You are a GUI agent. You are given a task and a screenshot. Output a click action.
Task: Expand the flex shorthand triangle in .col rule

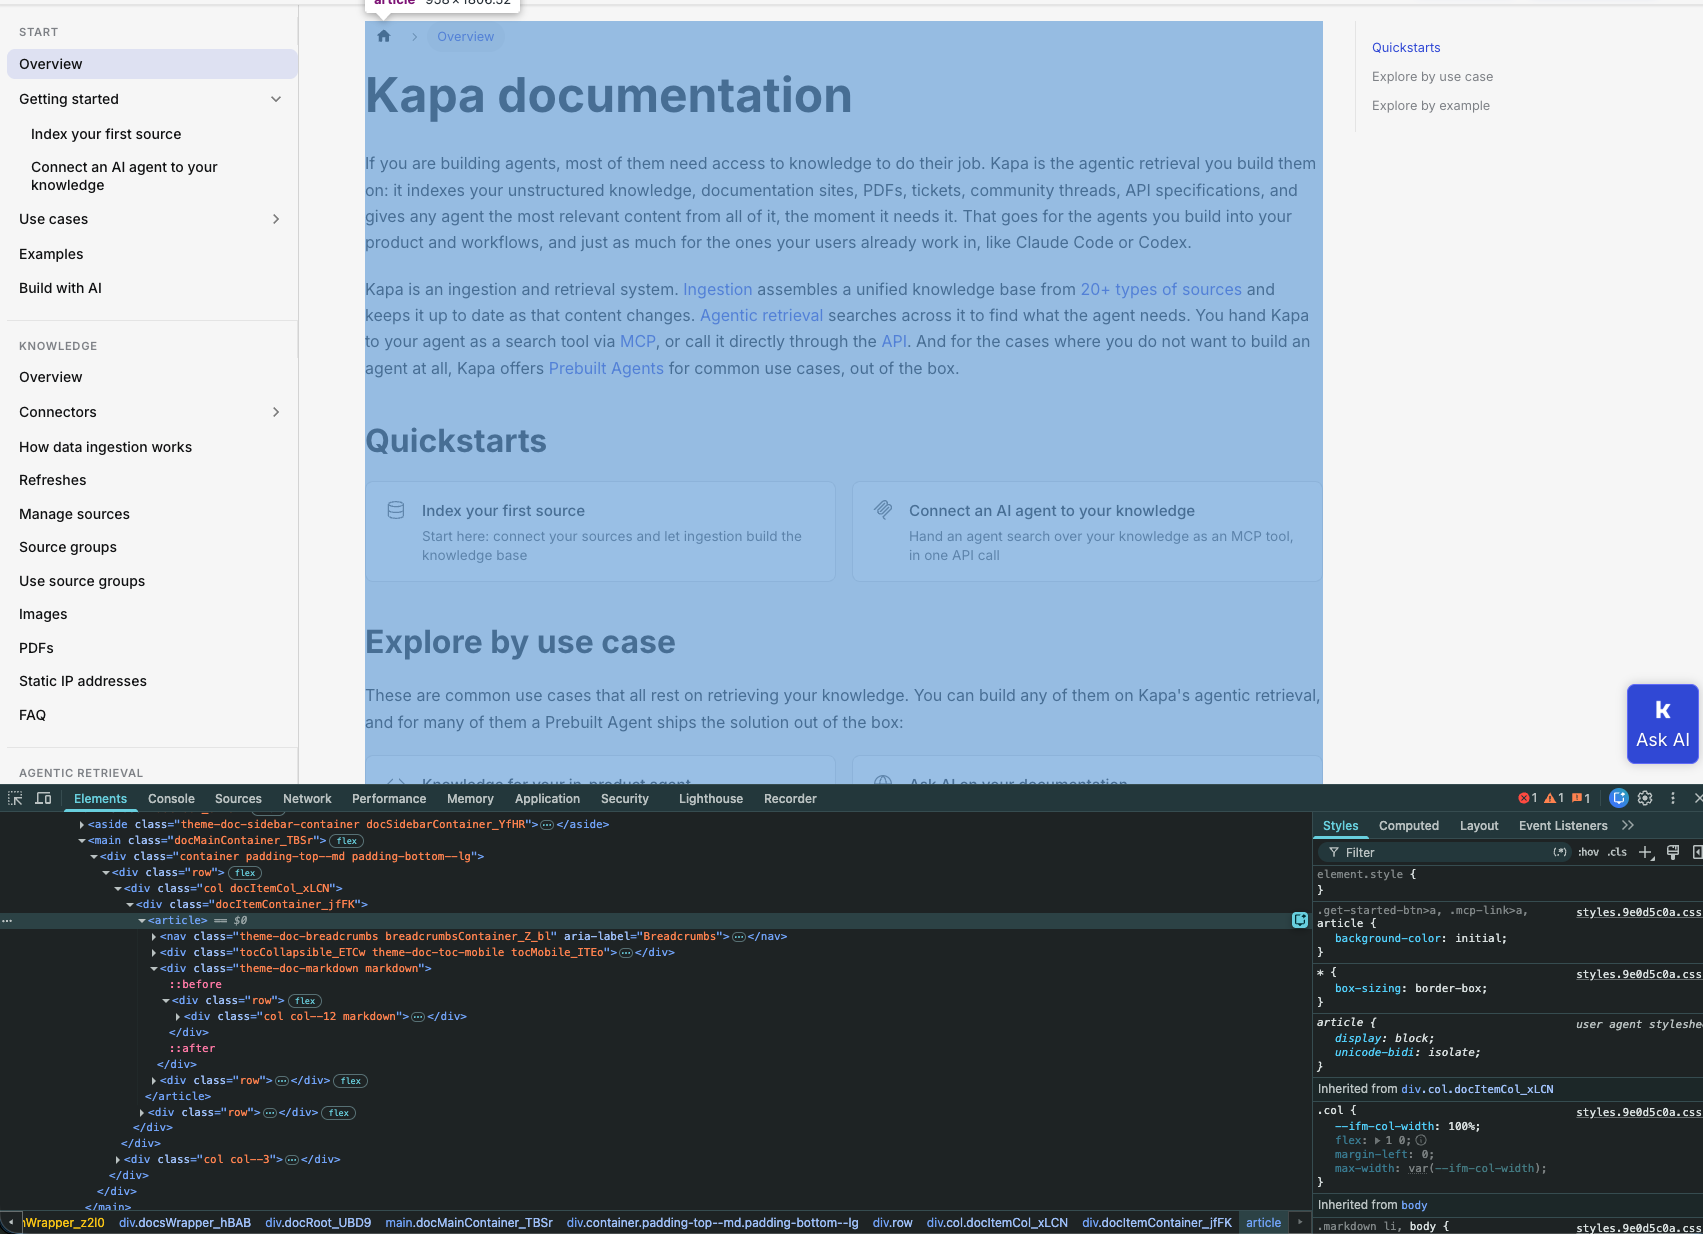1377,1140
